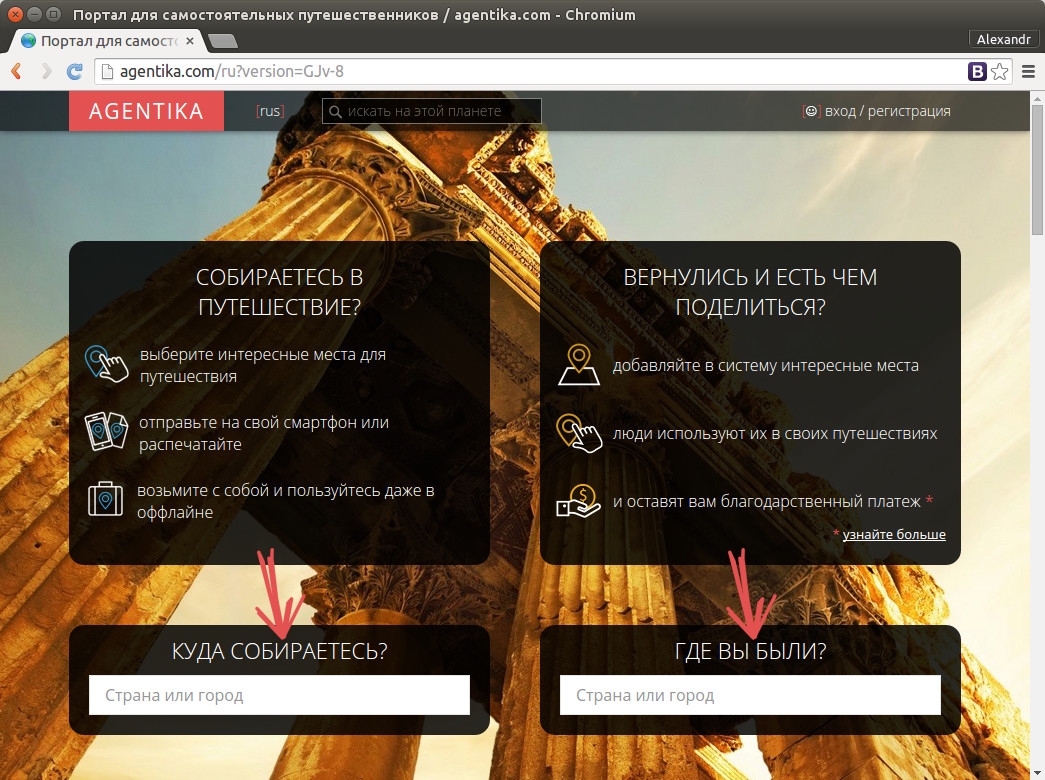Click the VK extension icon in address bar
The image size is (1045, 780).
click(976, 72)
